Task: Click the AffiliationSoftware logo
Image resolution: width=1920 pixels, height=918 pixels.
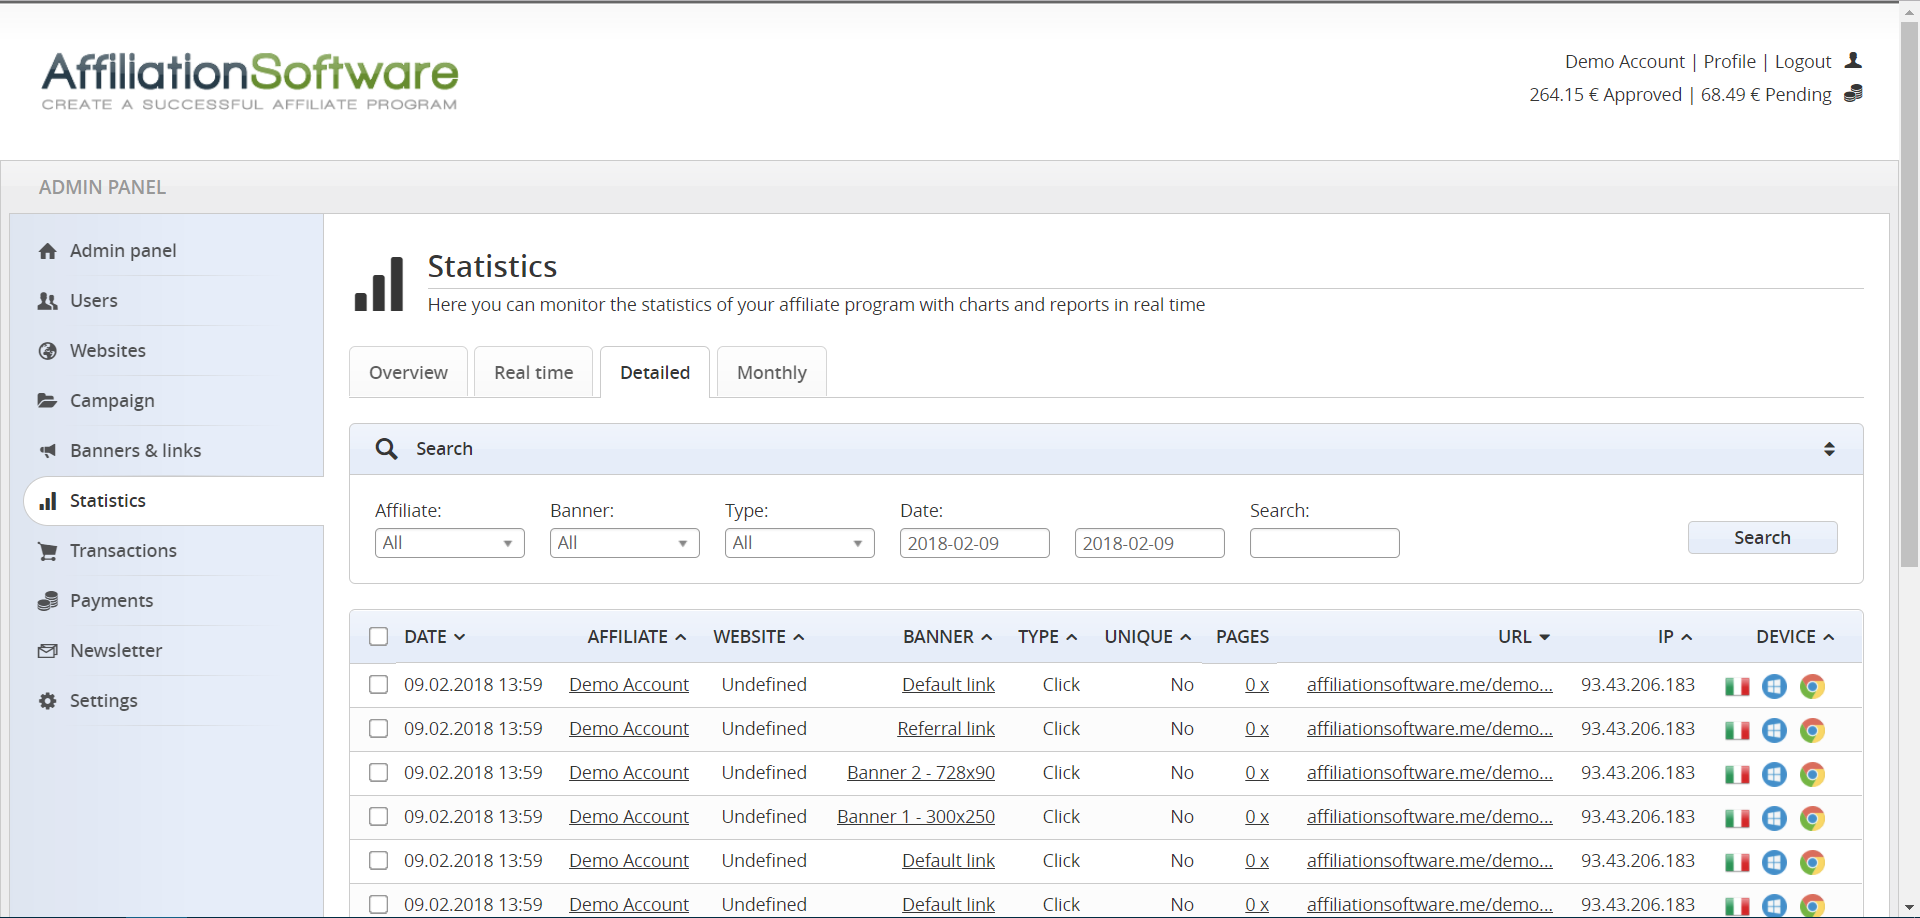Action: (x=250, y=80)
